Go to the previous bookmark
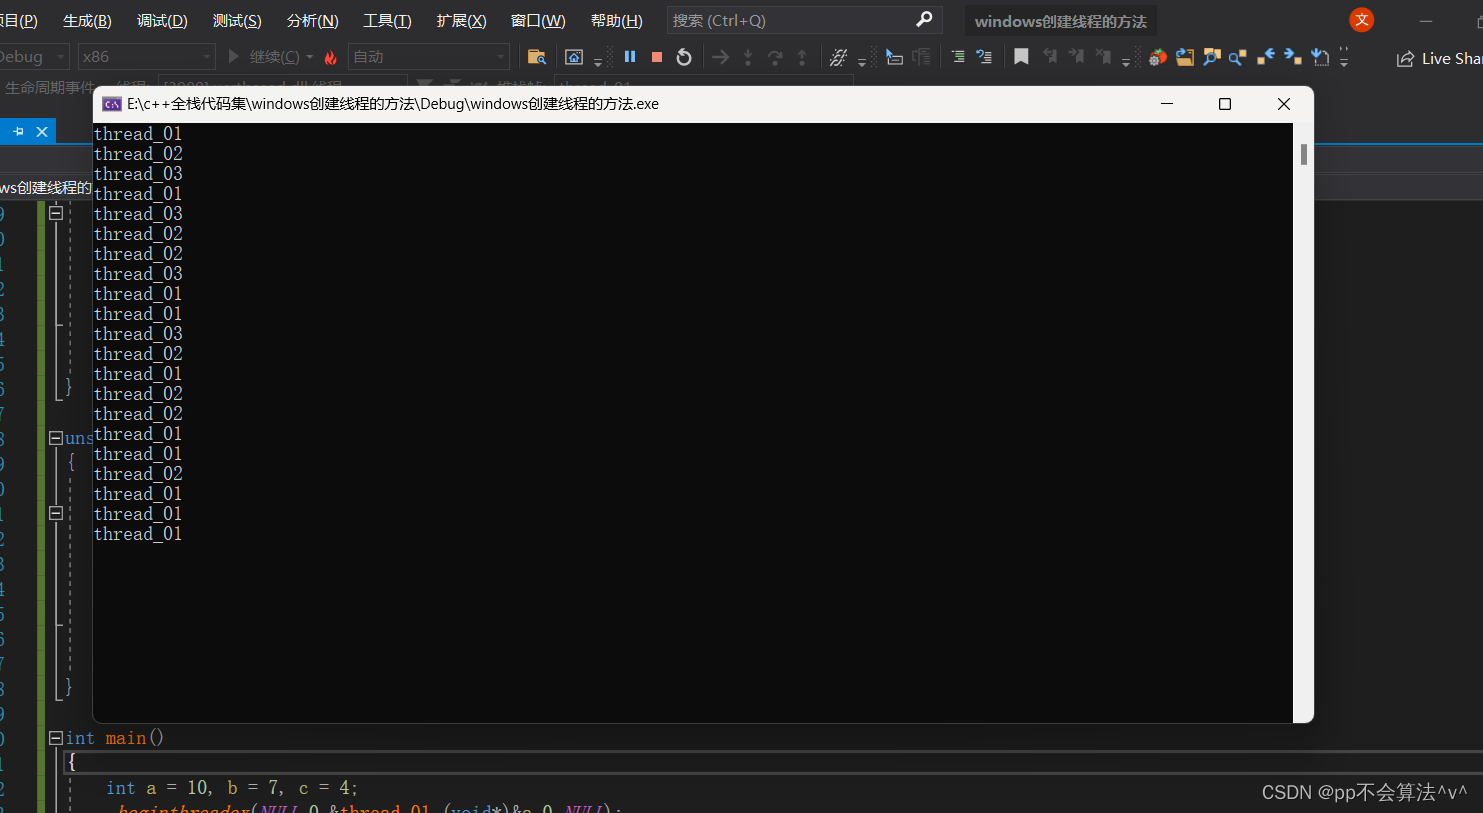 [1050, 57]
